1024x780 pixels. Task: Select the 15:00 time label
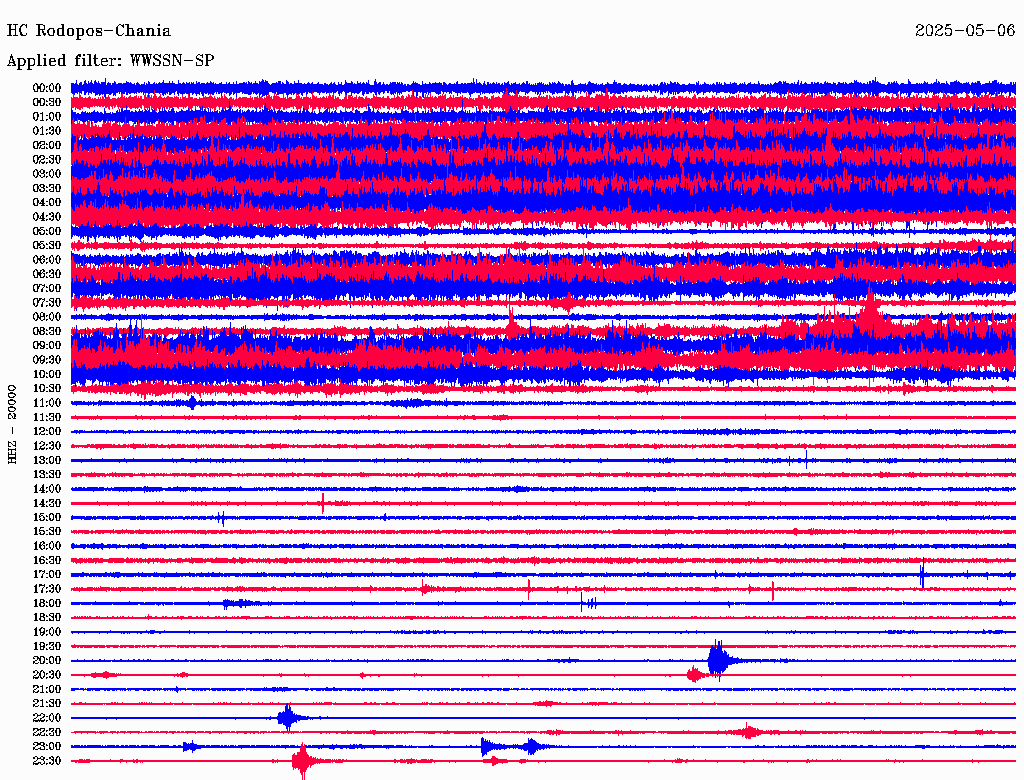[x=47, y=517]
